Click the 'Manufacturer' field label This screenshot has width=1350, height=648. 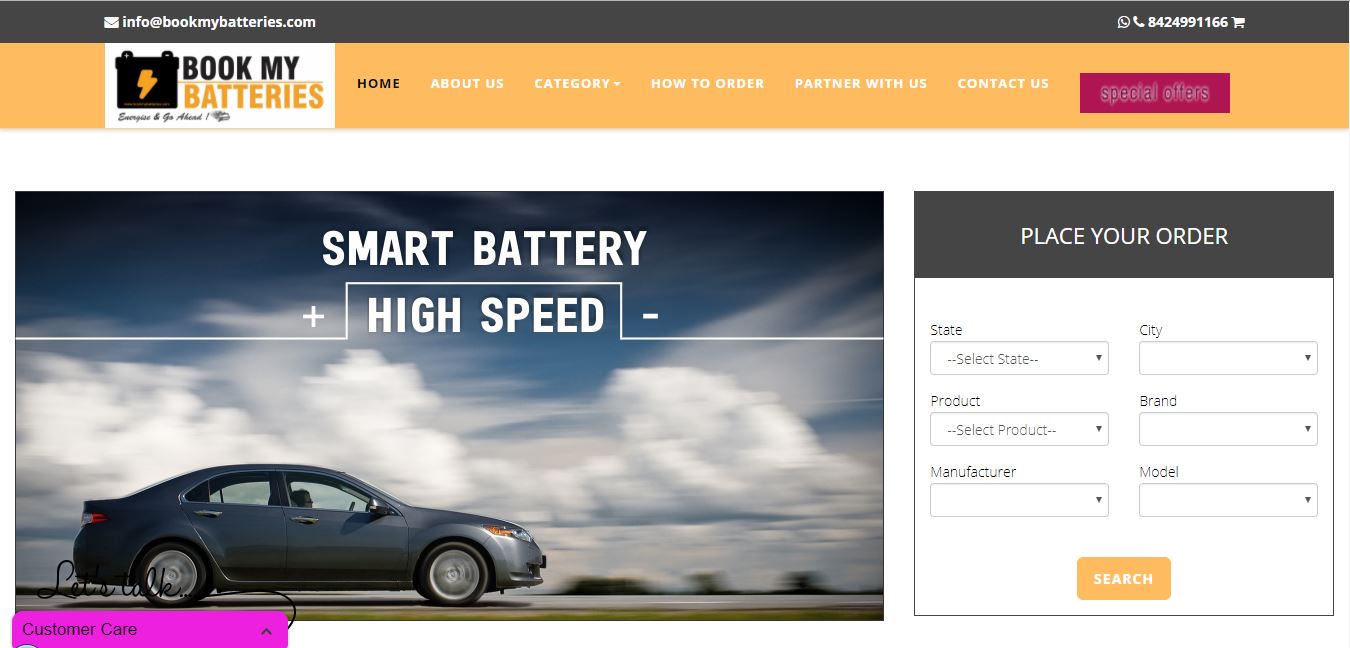[973, 472]
